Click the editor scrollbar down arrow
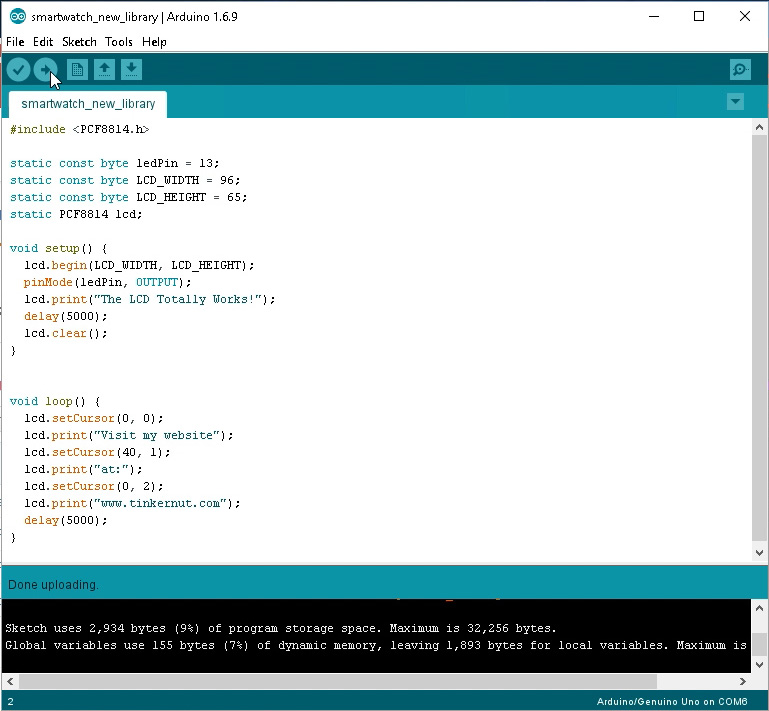The width and height of the screenshot is (769, 711). (759, 553)
